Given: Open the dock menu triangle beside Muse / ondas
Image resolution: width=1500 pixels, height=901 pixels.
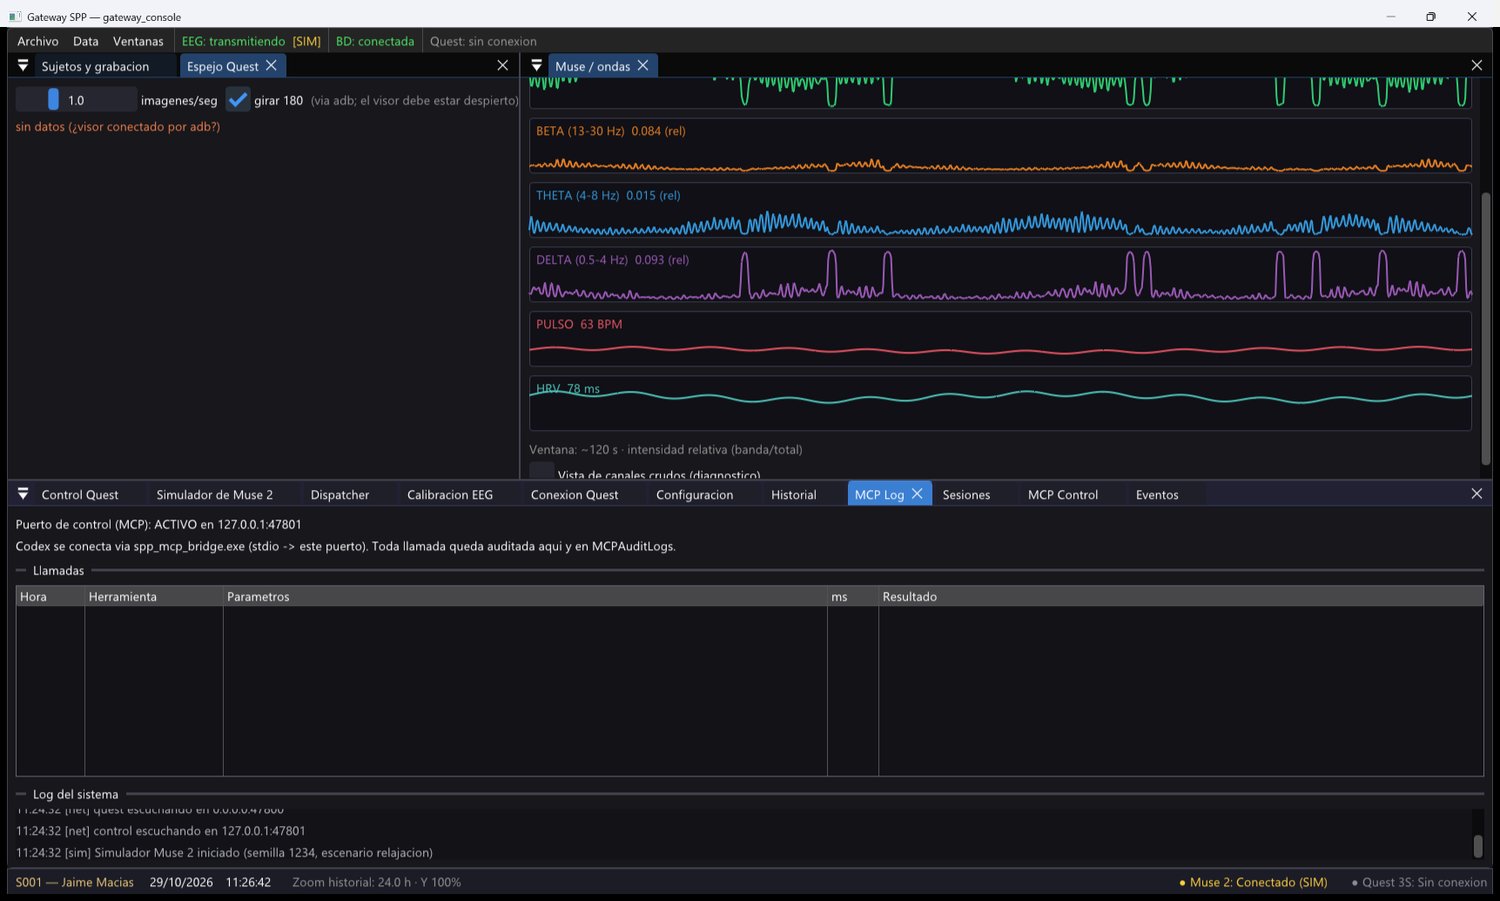Looking at the screenshot, I should point(537,65).
